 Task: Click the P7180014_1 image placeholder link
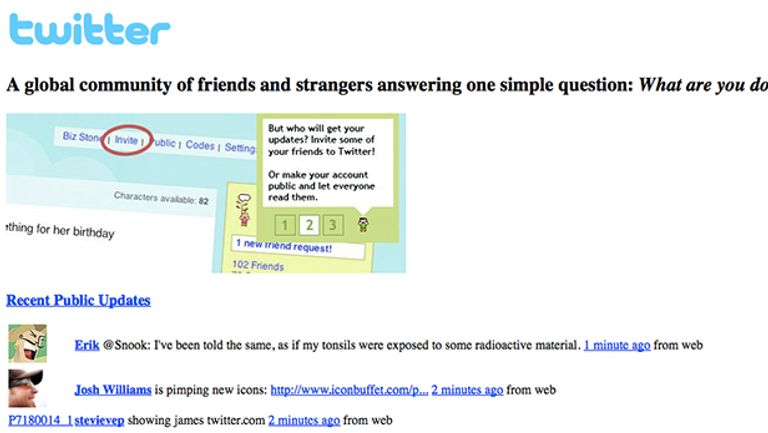[x=39, y=421]
